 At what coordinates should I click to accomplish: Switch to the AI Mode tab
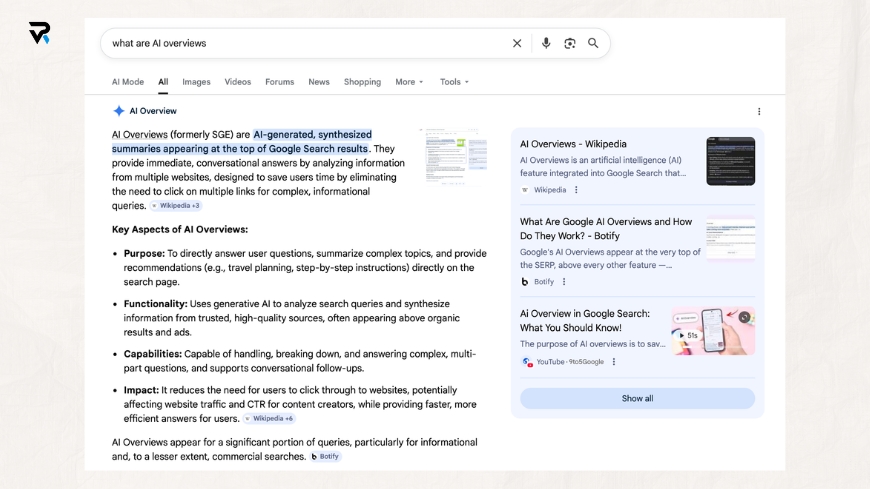pyautogui.click(x=128, y=82)
